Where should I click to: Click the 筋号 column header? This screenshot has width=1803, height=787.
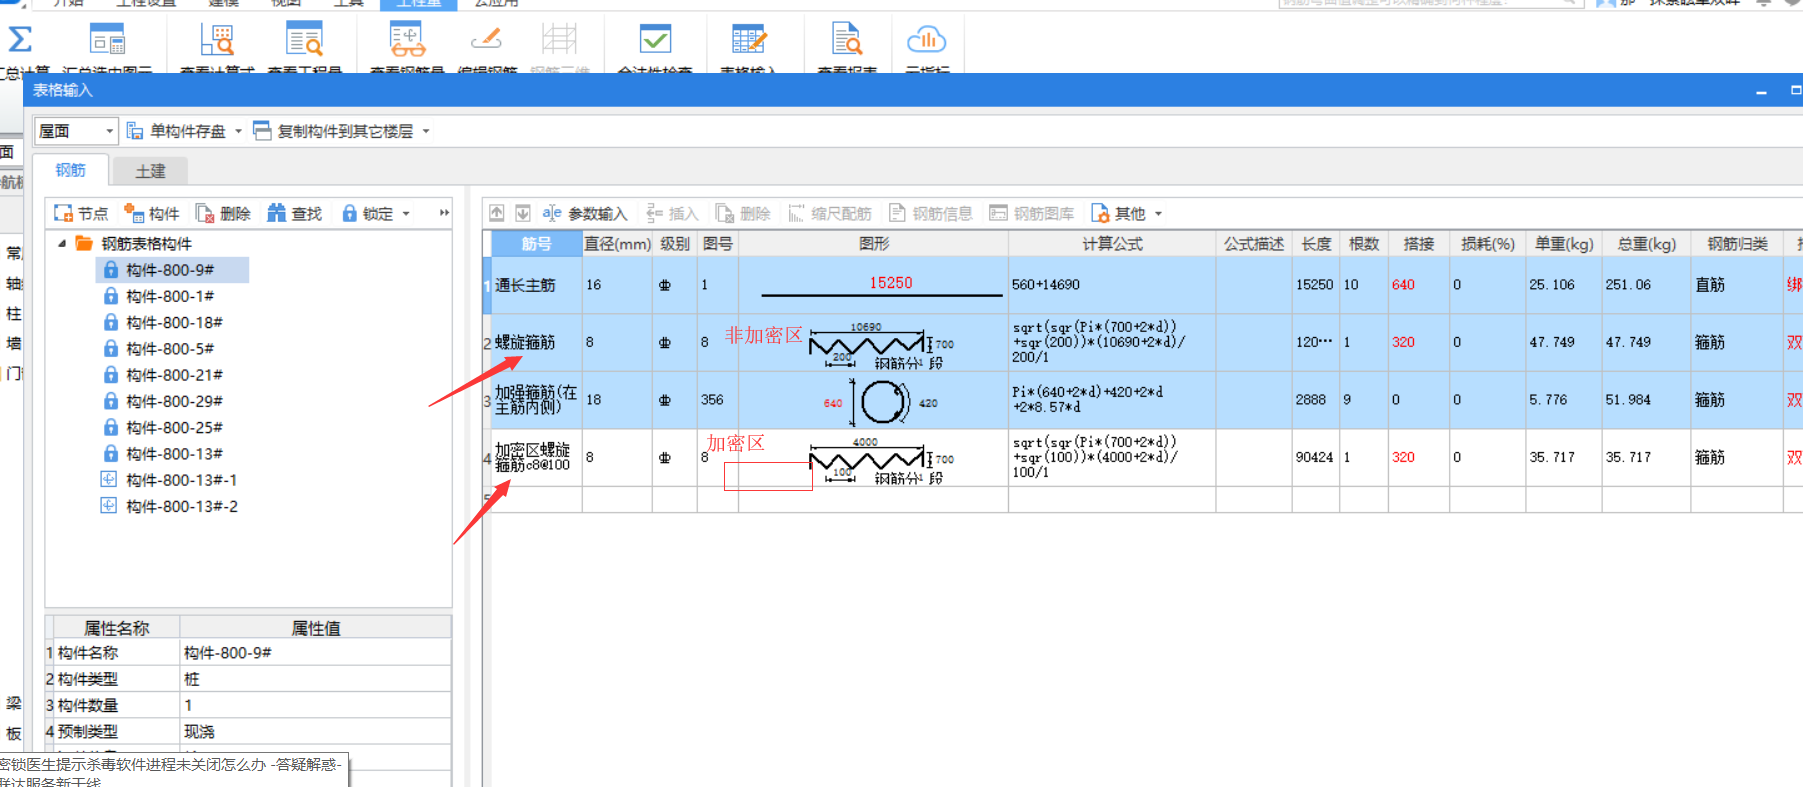pos(537,243)
